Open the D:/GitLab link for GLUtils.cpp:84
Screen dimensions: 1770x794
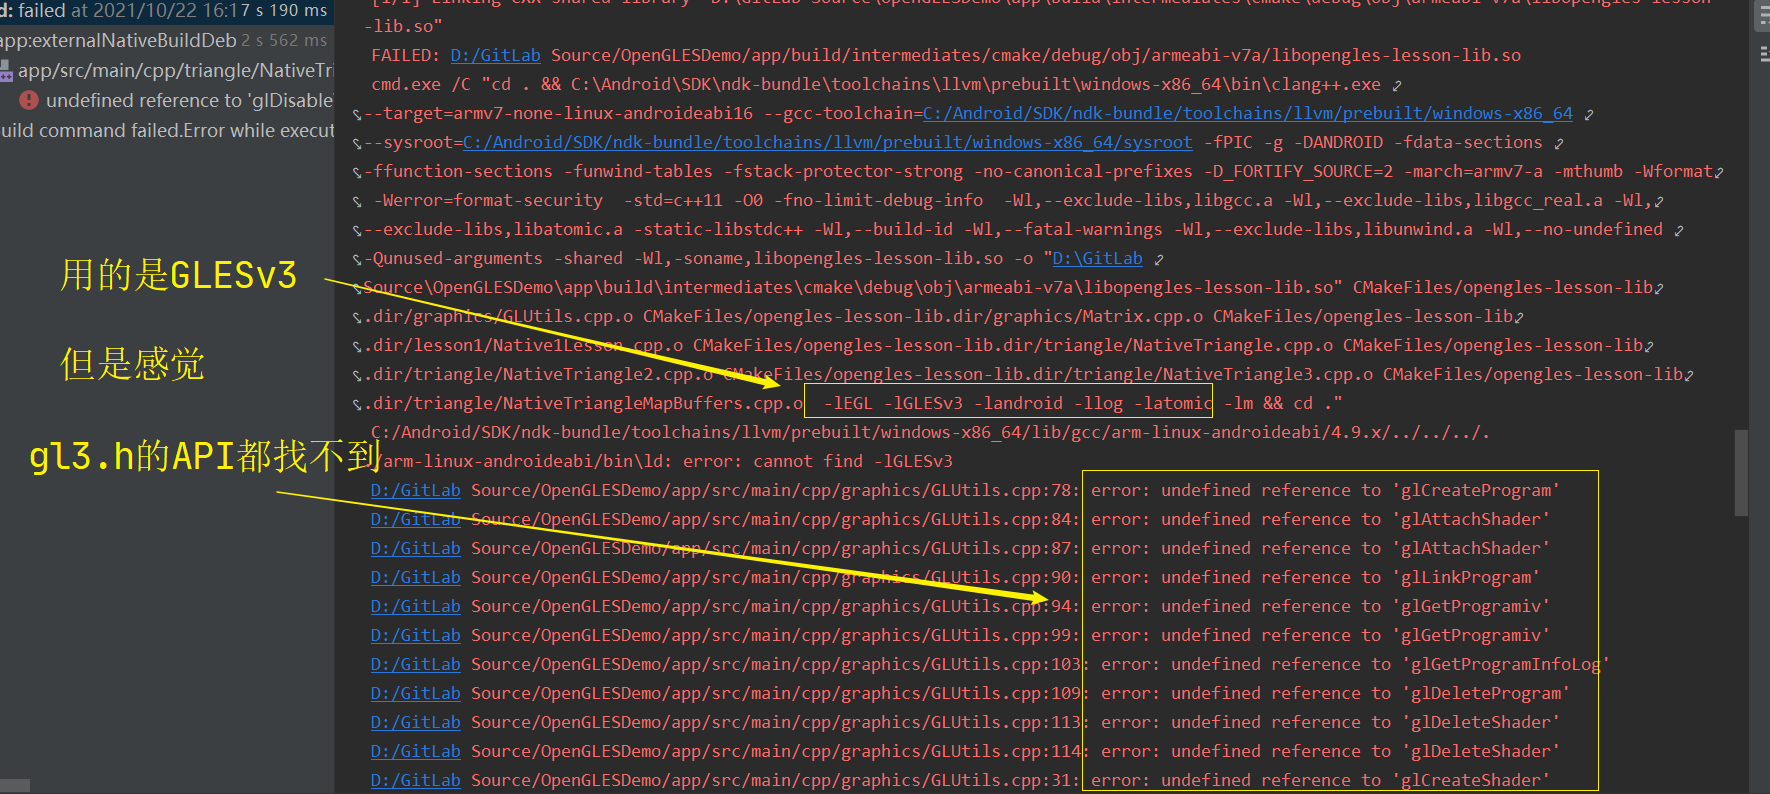coord(415,520)
